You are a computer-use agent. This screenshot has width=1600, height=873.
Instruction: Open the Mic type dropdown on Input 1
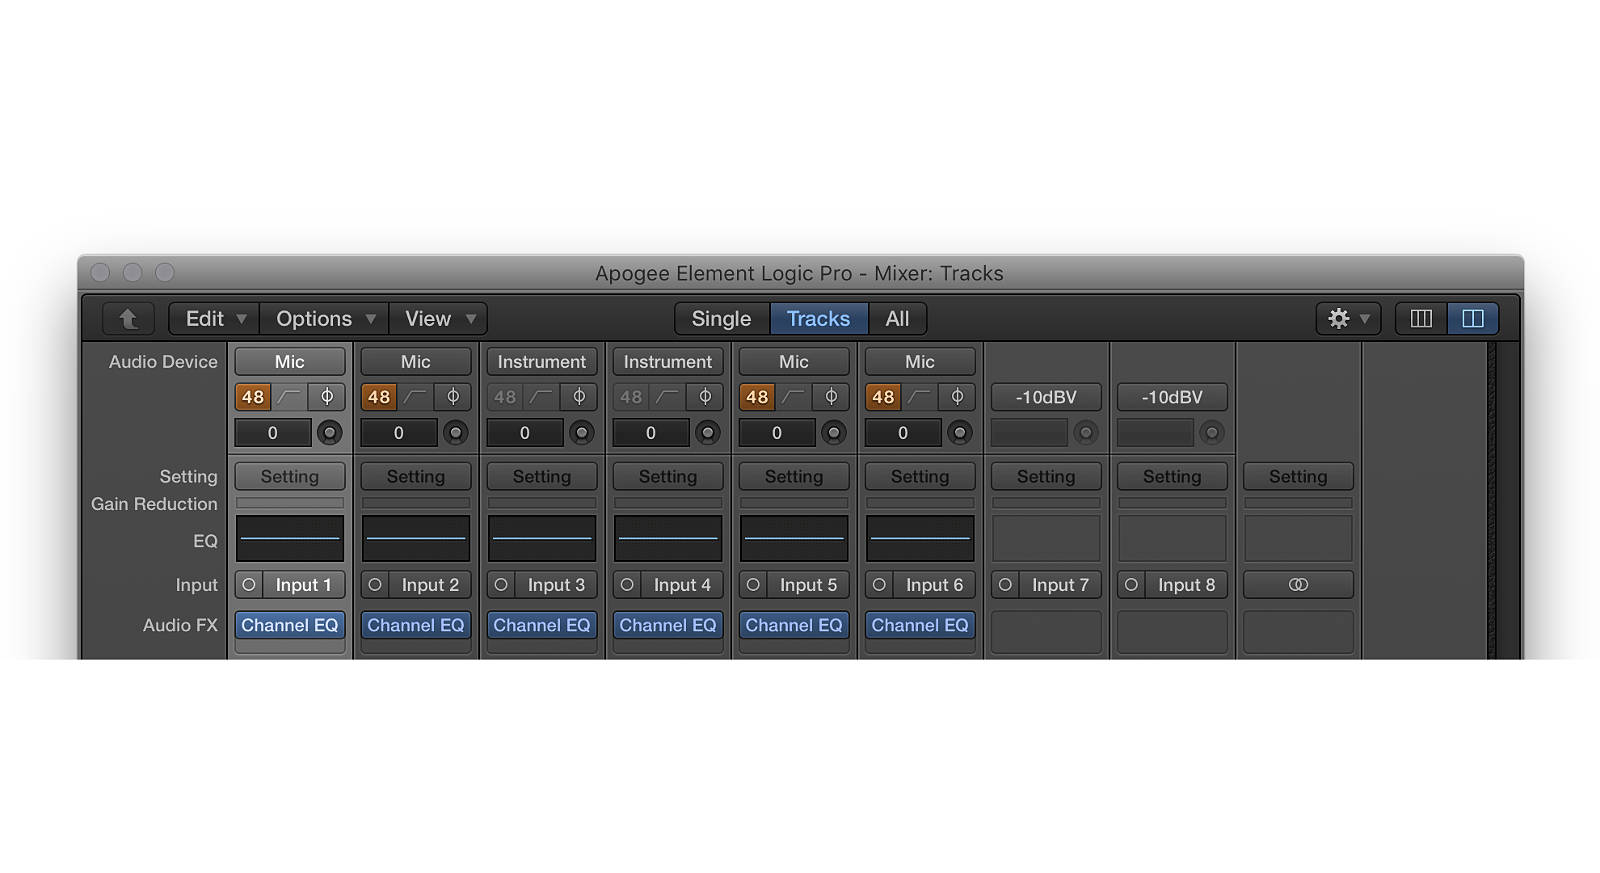click(x=290, y=362)
